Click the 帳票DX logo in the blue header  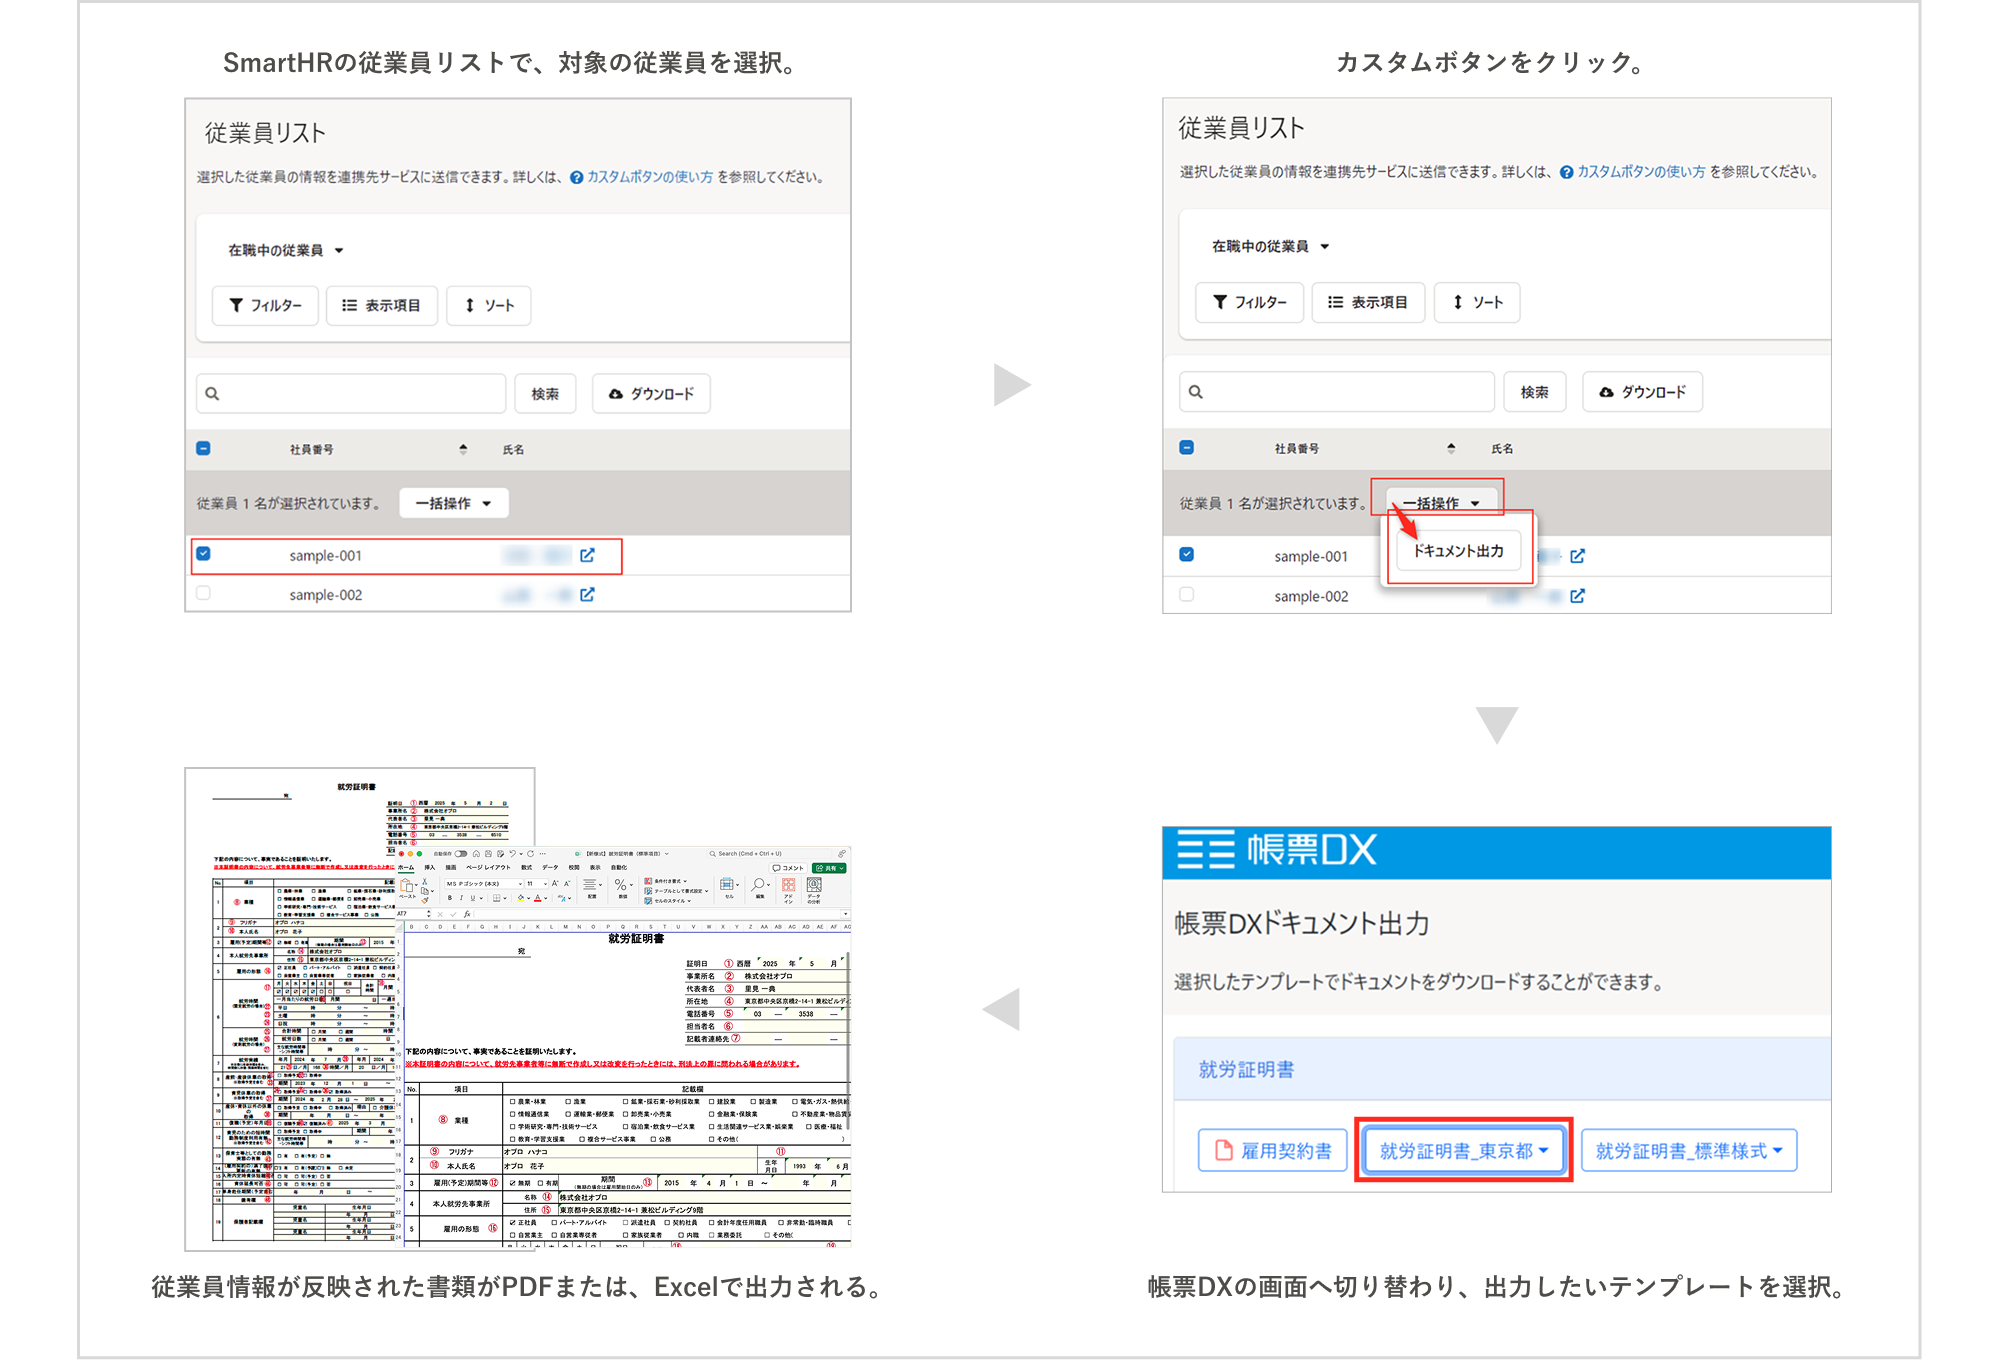tap(1277, 850)
